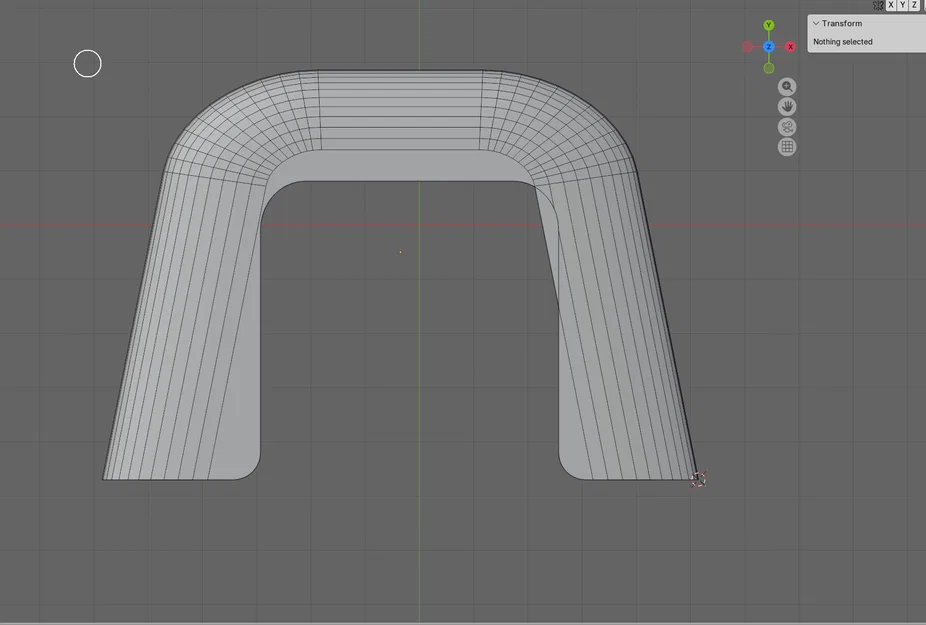This screenshot has width=926, height=625.
Task: Toggle Y axis mirror button
Action: click(x=902, y=5)
